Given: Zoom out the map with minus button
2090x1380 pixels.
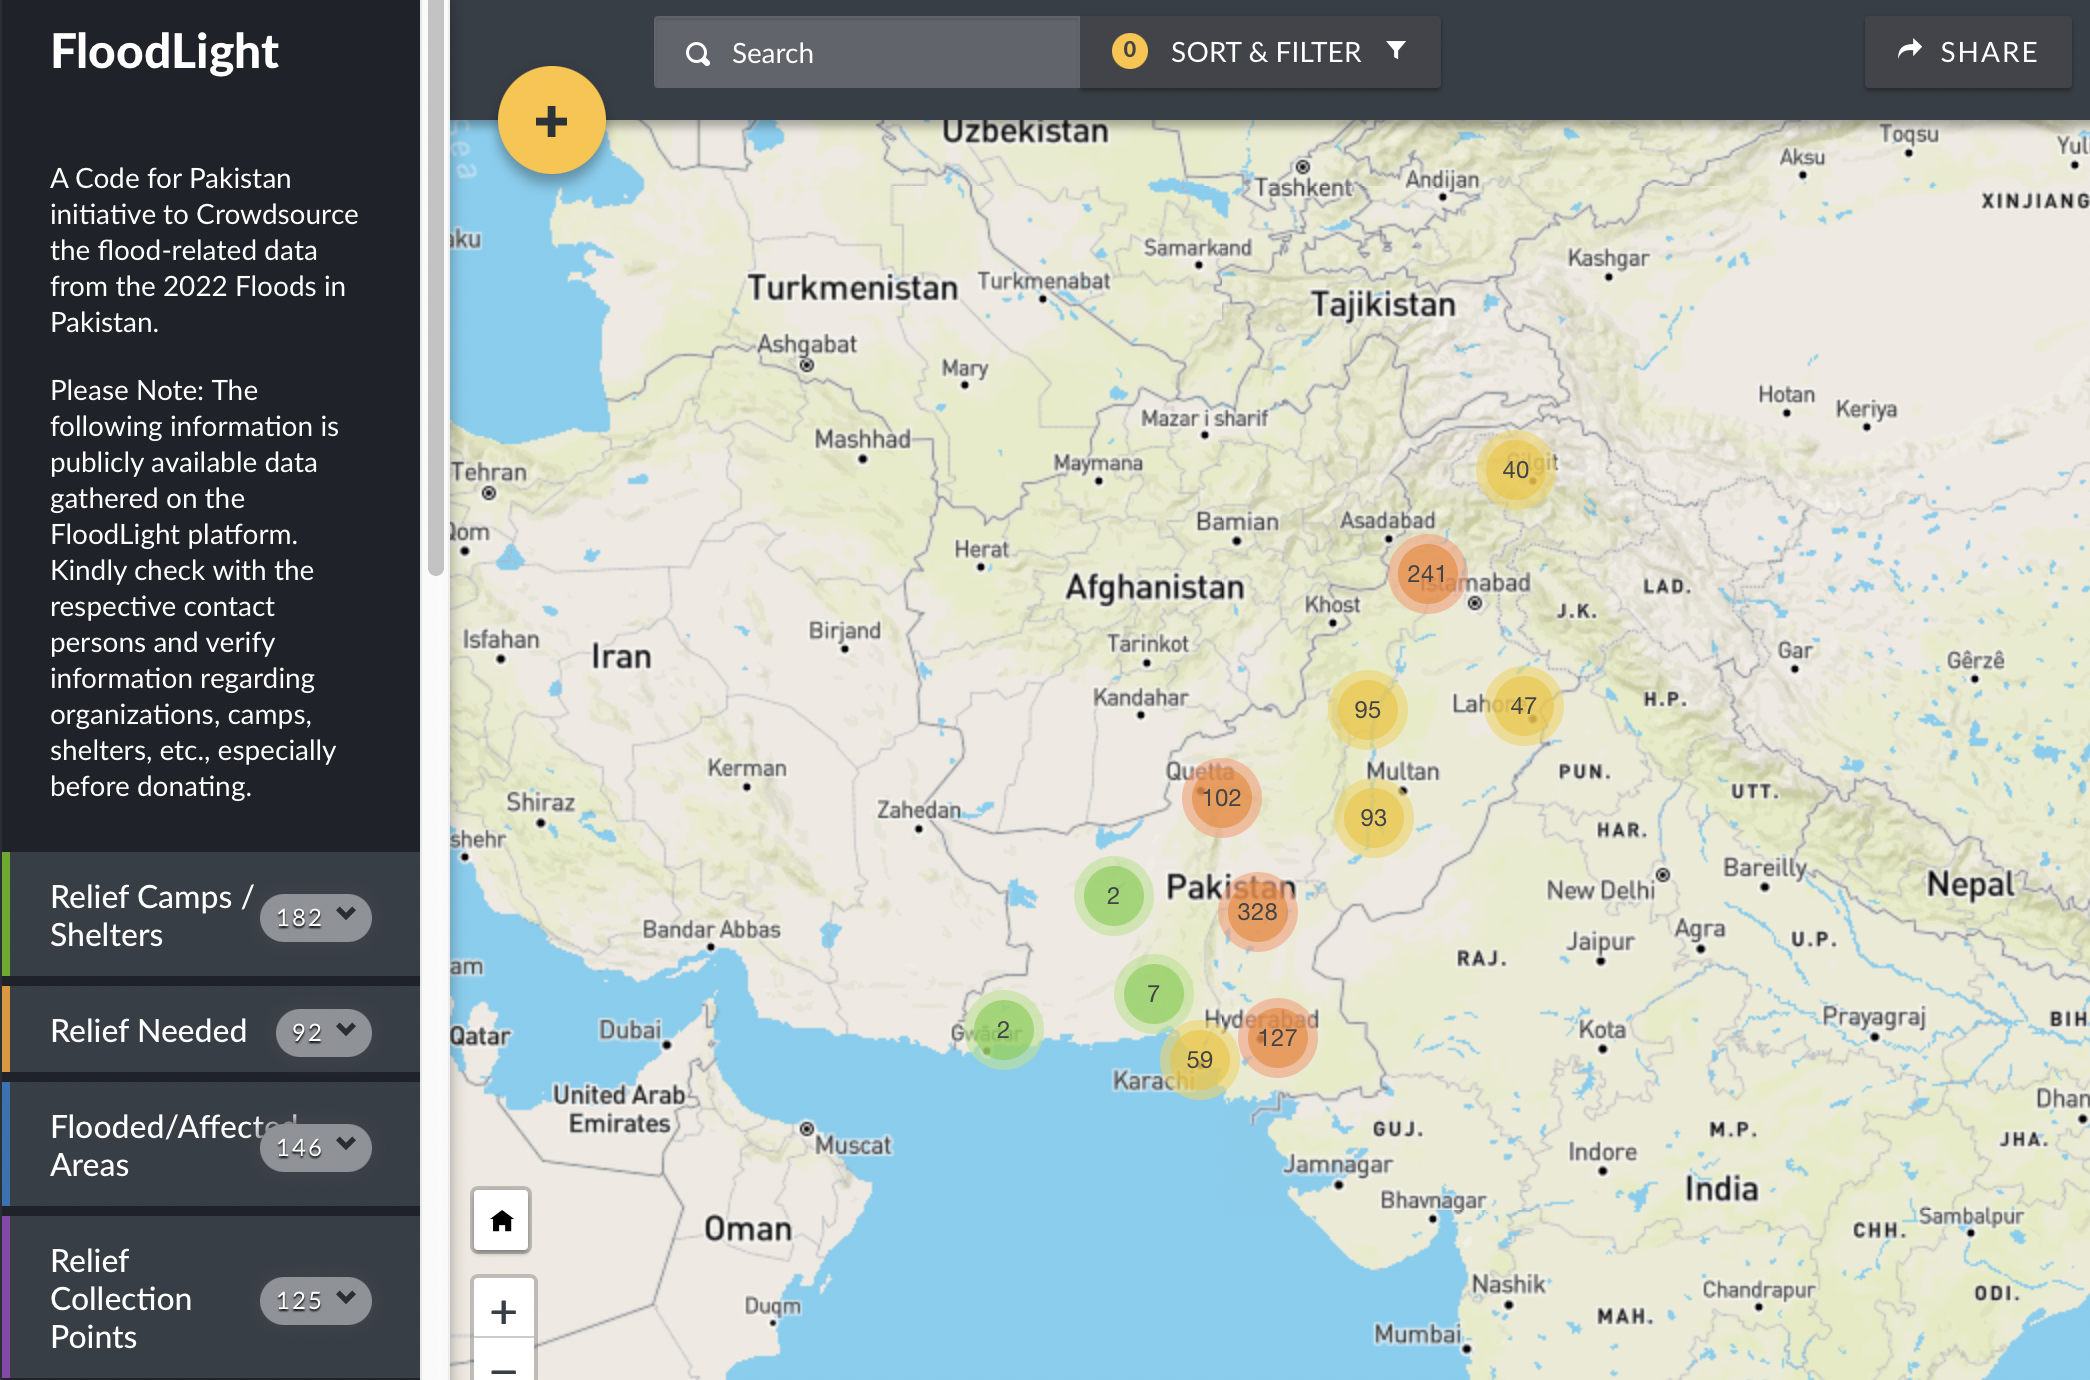Looking at the screenshot, I should point(503,1366).
